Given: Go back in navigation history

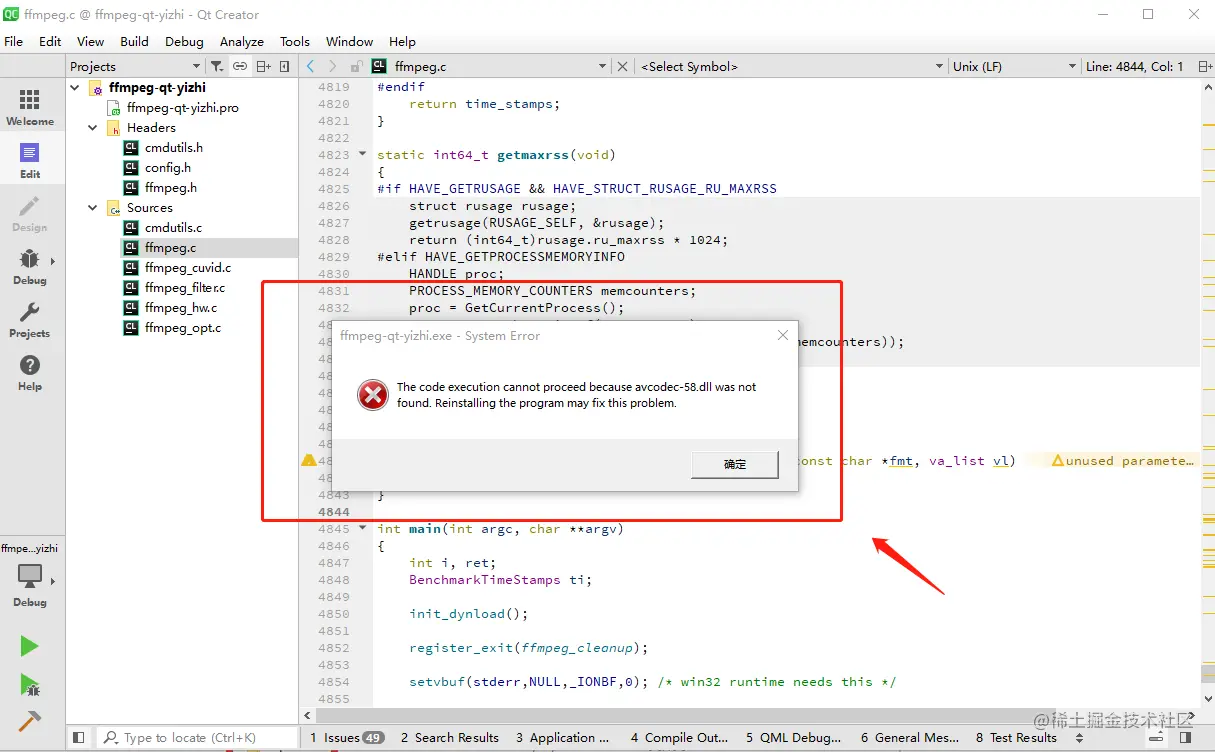Looking at the screenshot, I should (x=311, y=66).
